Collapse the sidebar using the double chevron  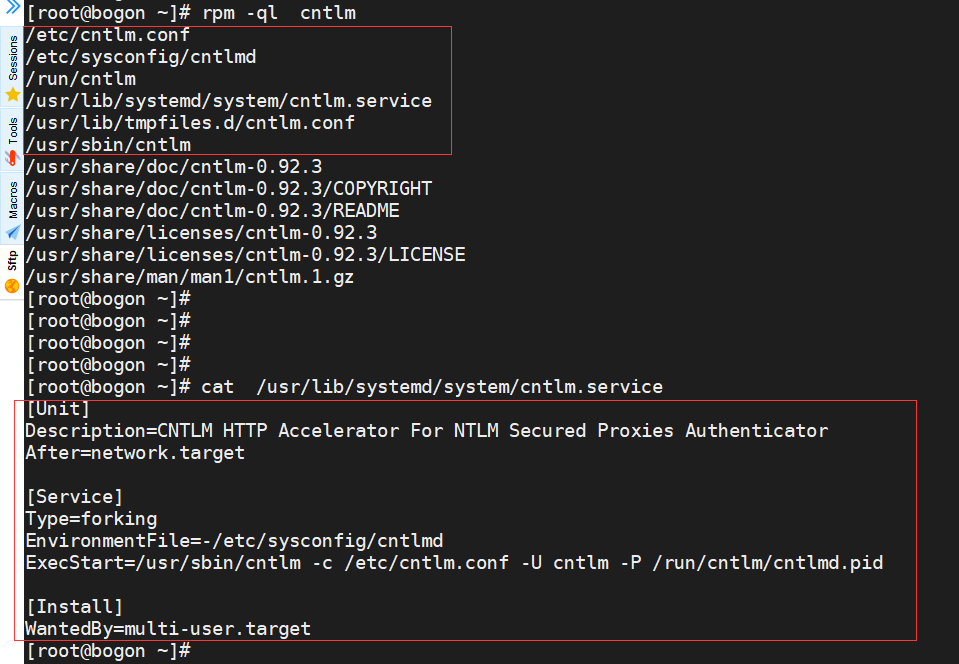click(11, 8)
